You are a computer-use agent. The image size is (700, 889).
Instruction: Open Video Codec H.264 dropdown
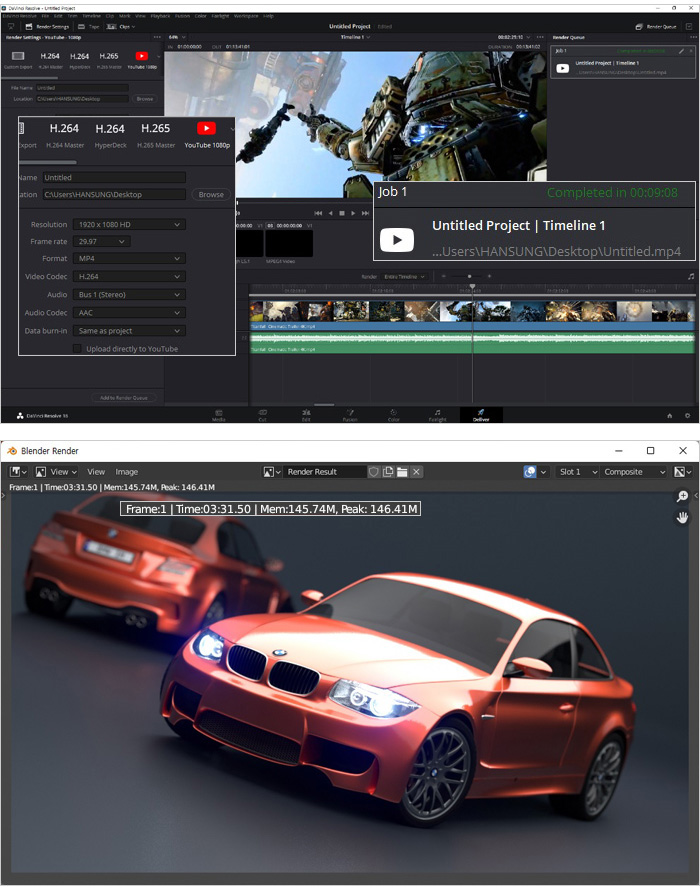(x=129, y=277)
